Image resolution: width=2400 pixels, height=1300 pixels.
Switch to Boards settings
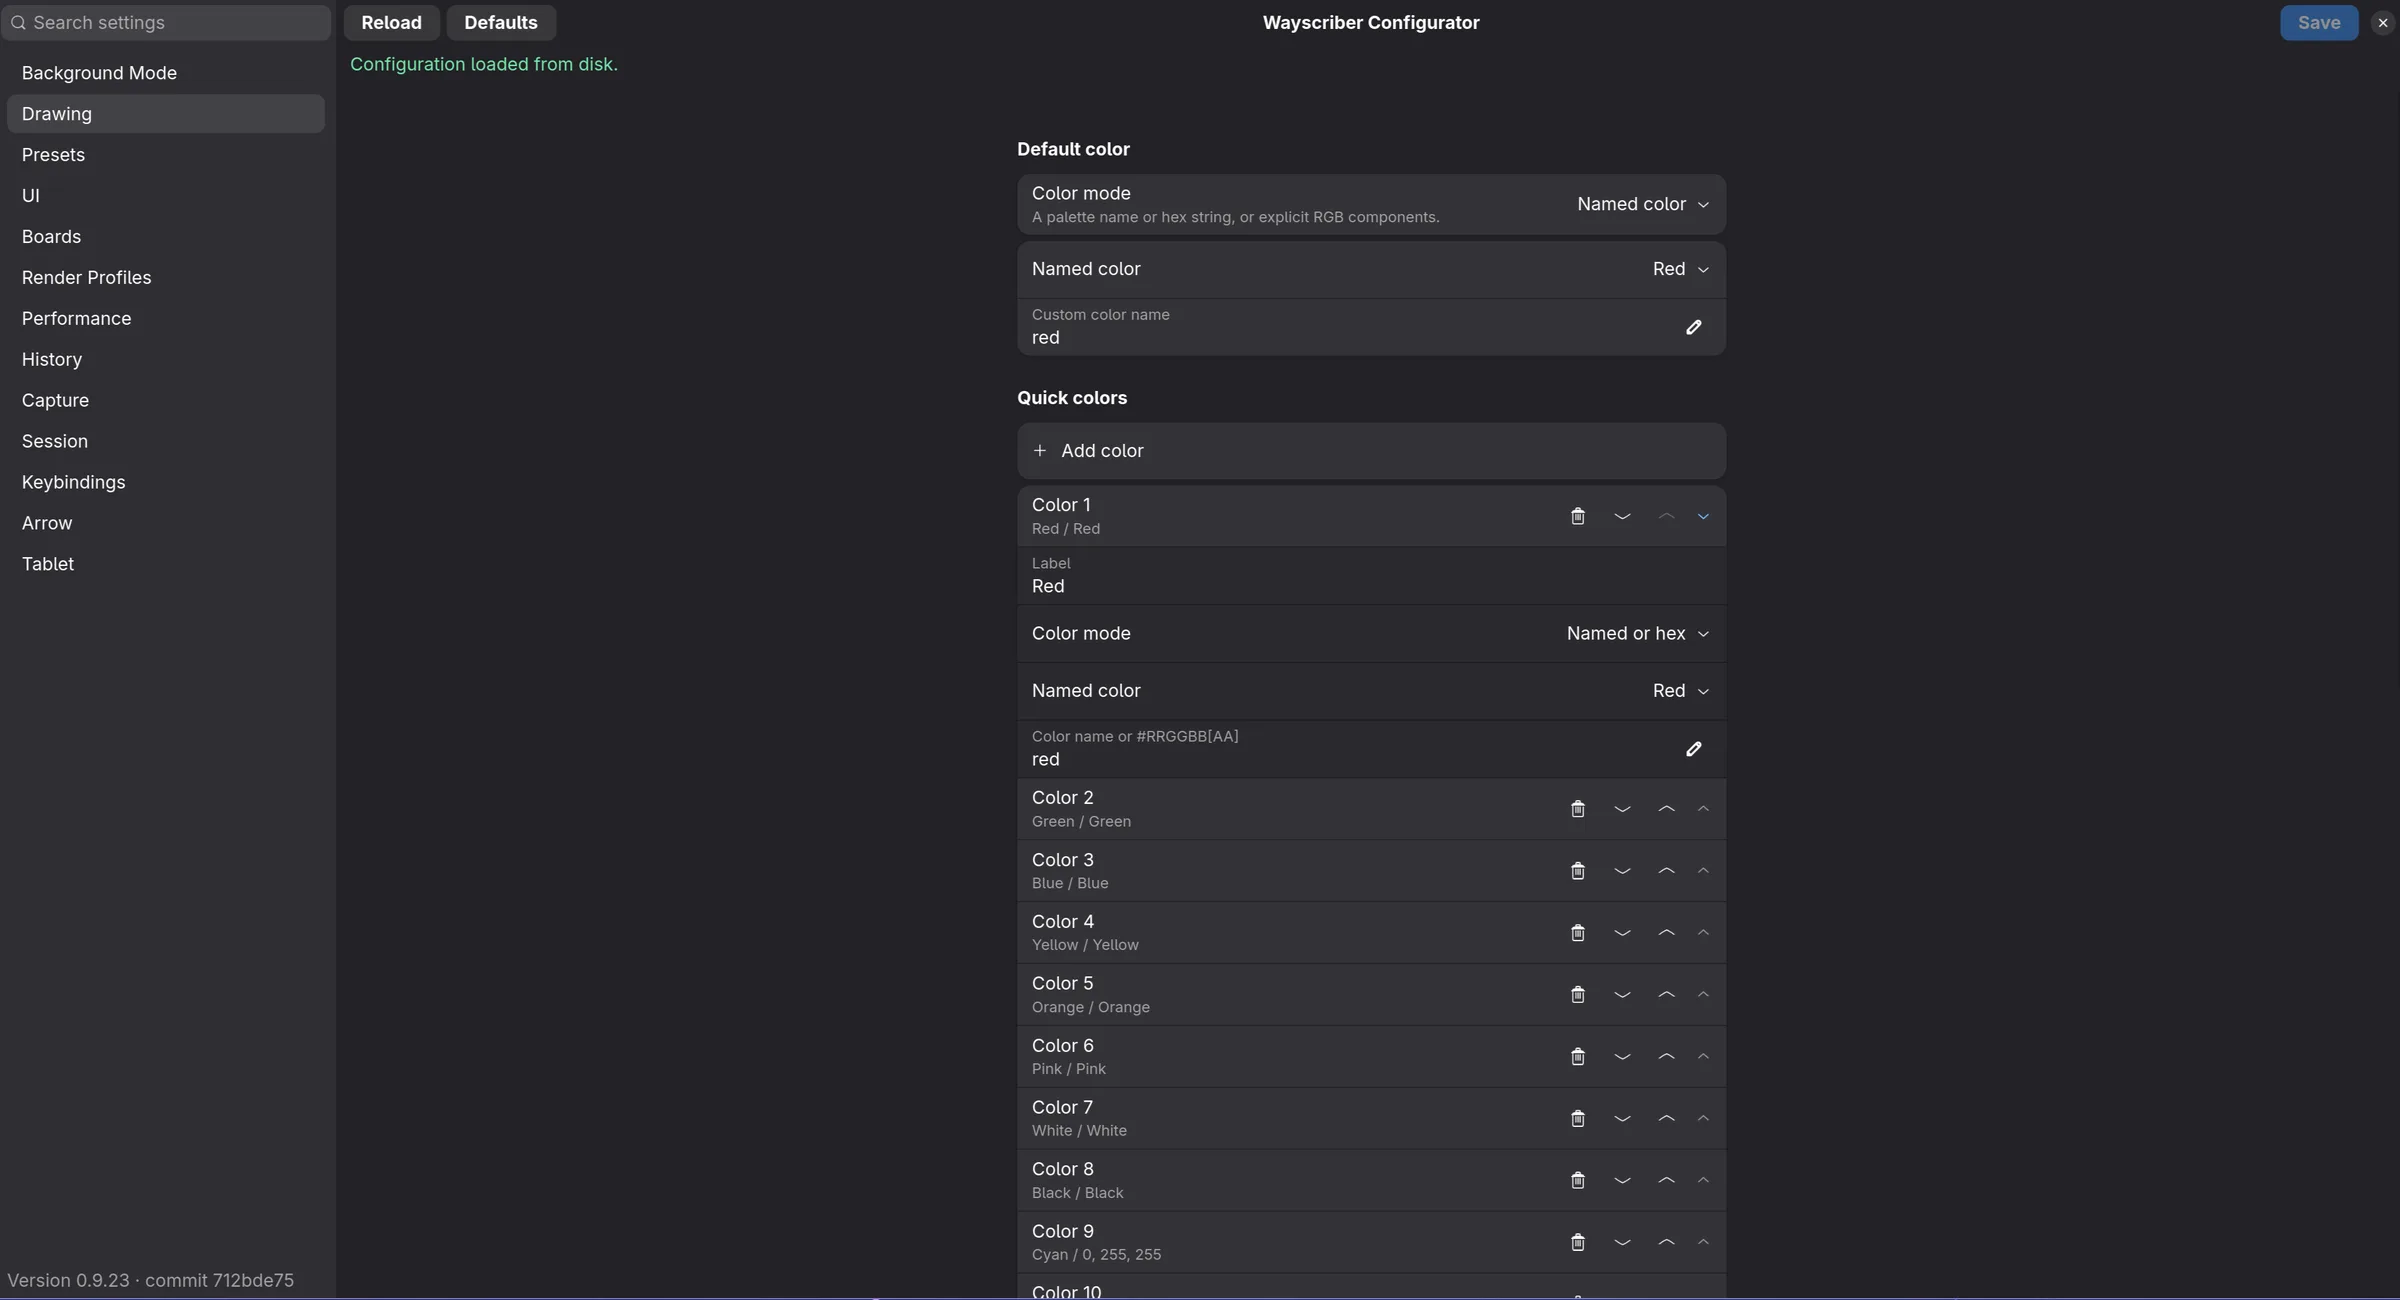pos(165,237)
